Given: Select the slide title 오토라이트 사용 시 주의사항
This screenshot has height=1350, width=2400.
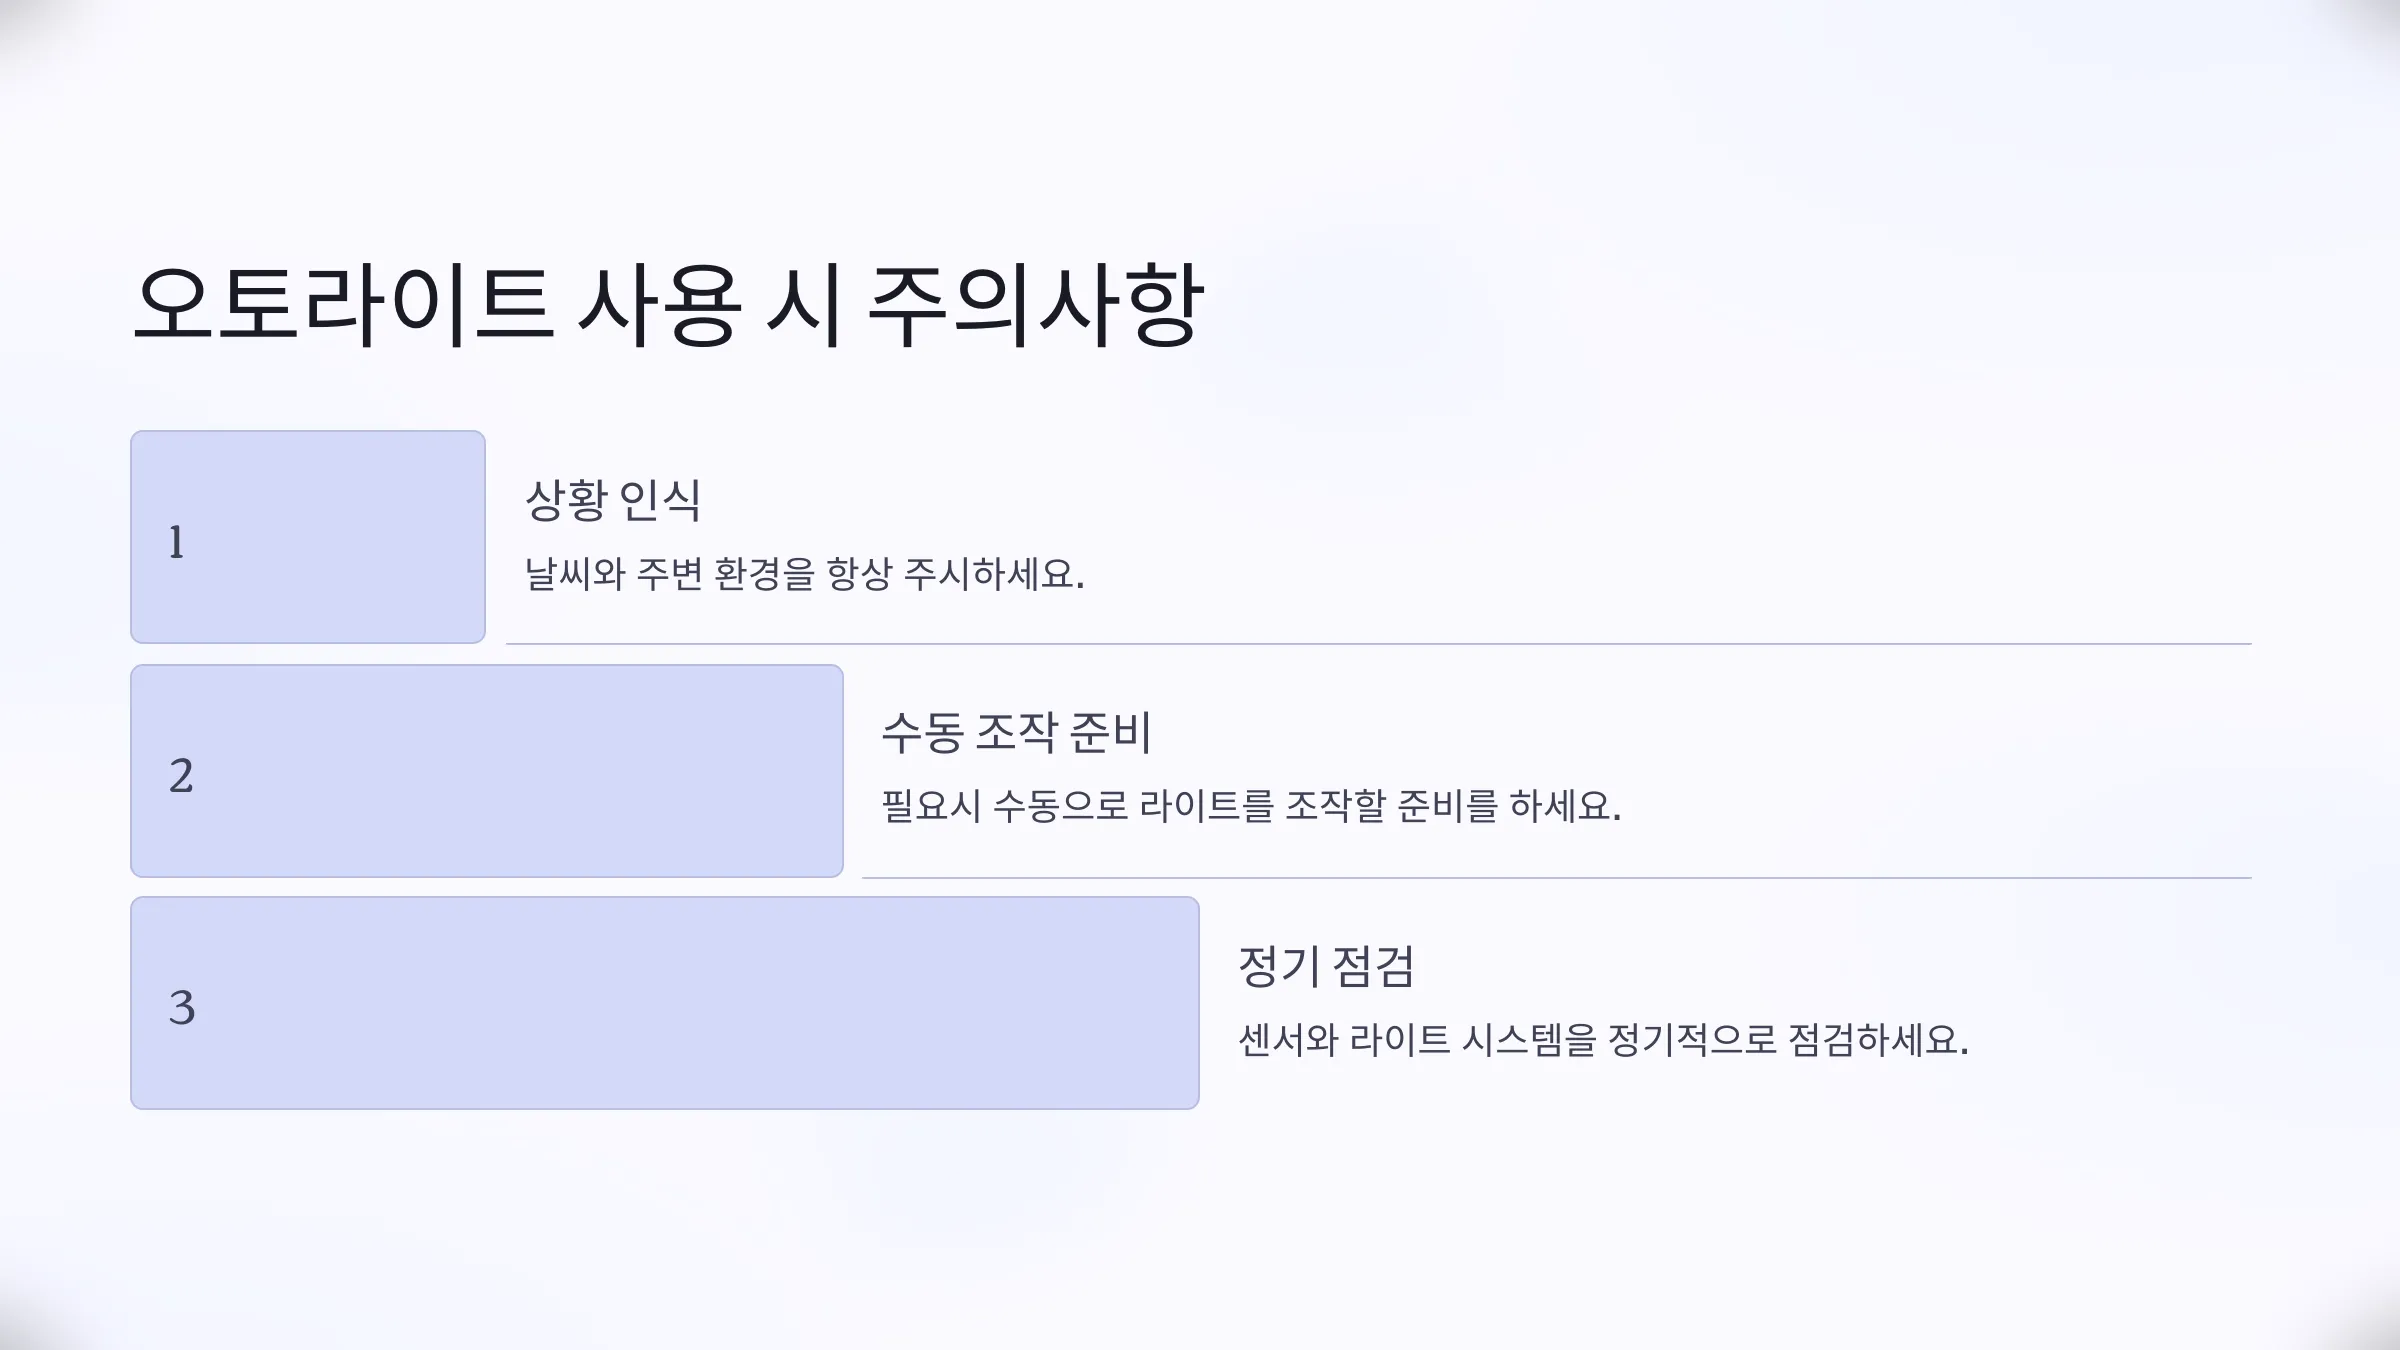Looking at the screenshot, I should [x=668, y=306].
